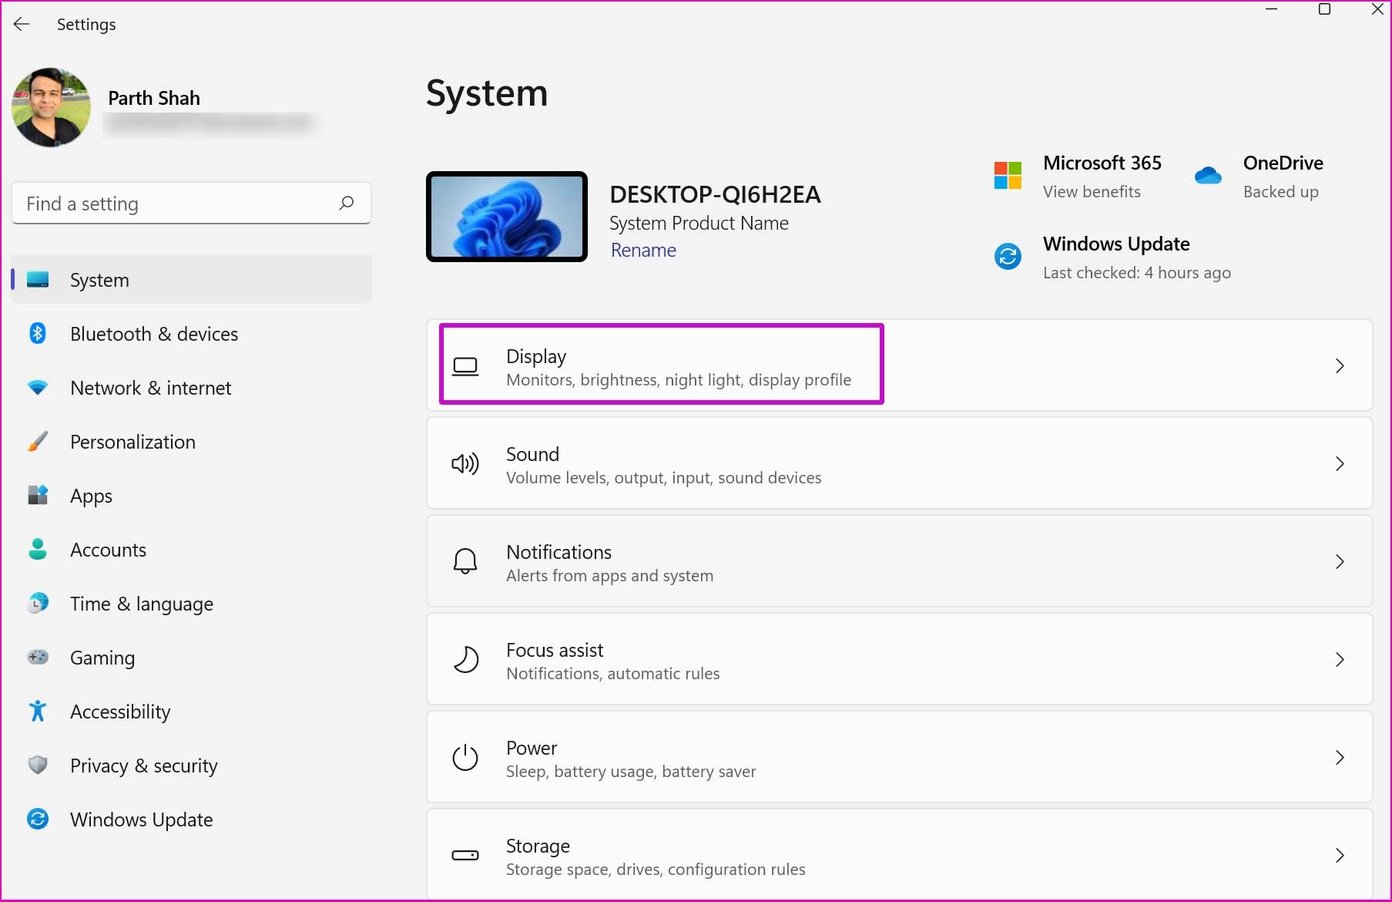This screenshot has width=1392, height=902.
Task: Click the Bluetooth icon in sidebar
Action: click(38, 334)
